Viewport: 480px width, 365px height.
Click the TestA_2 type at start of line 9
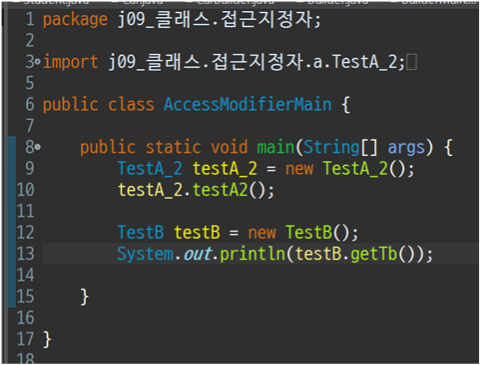150,168
